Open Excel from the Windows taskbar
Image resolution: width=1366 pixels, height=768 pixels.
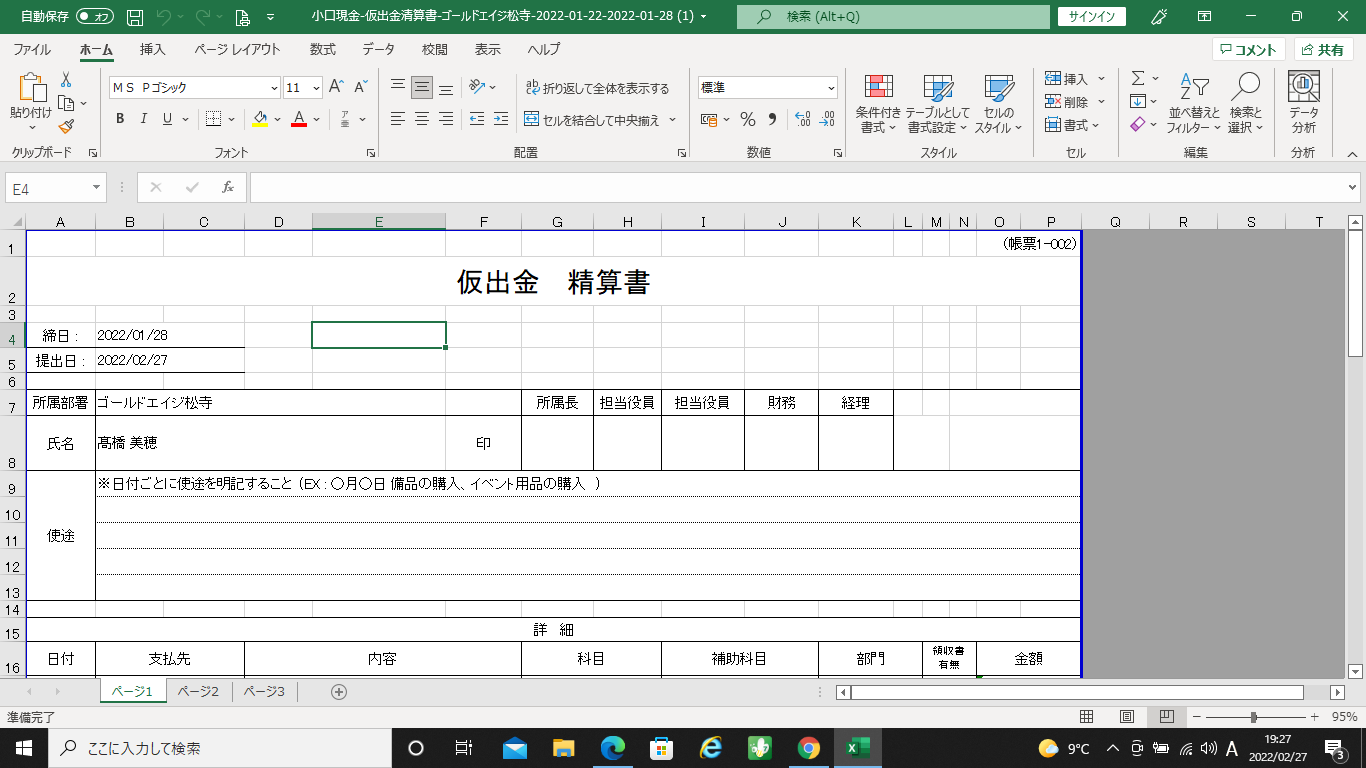point(857,748)
